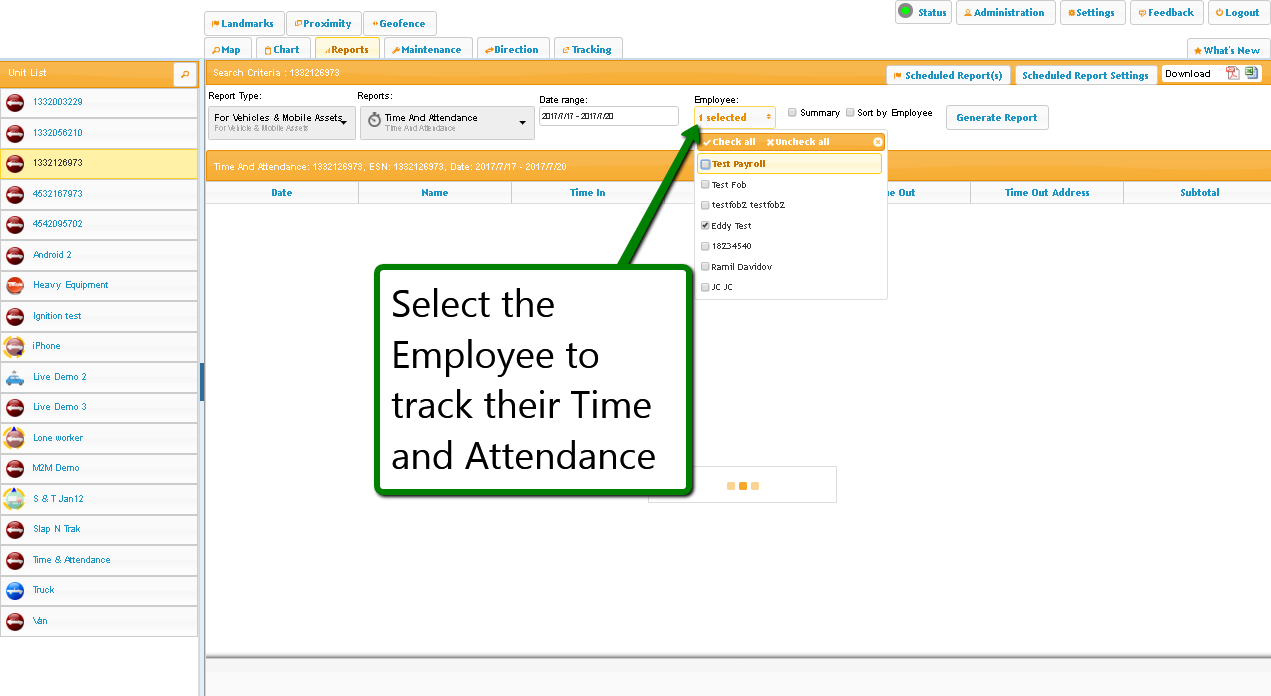Download the report as PDF
Viewport: 1271px width, 696px height.
(1233, 73)
